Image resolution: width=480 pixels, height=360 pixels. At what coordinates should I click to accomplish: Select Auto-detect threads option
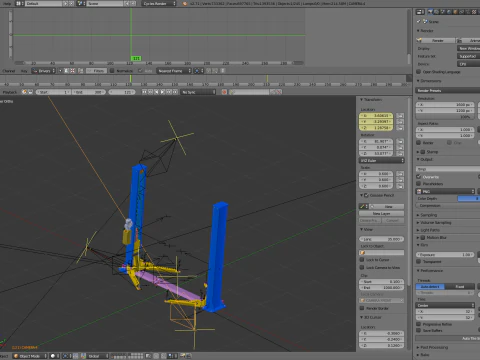click(x=430, y=287)
